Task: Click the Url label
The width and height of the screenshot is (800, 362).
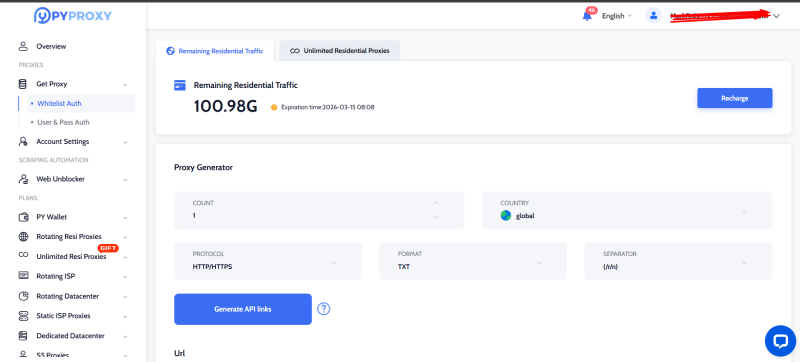Action: click(180, 353)
